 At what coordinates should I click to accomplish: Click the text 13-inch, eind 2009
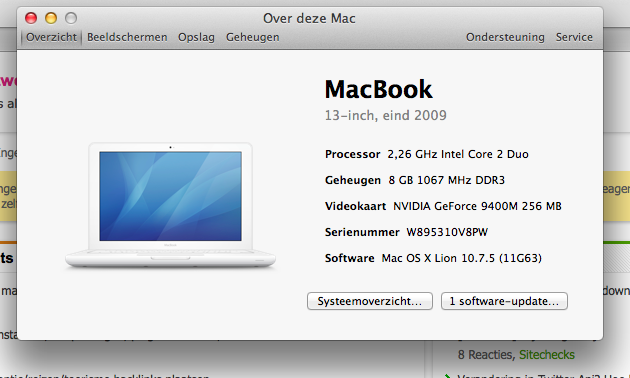point(385,116)
